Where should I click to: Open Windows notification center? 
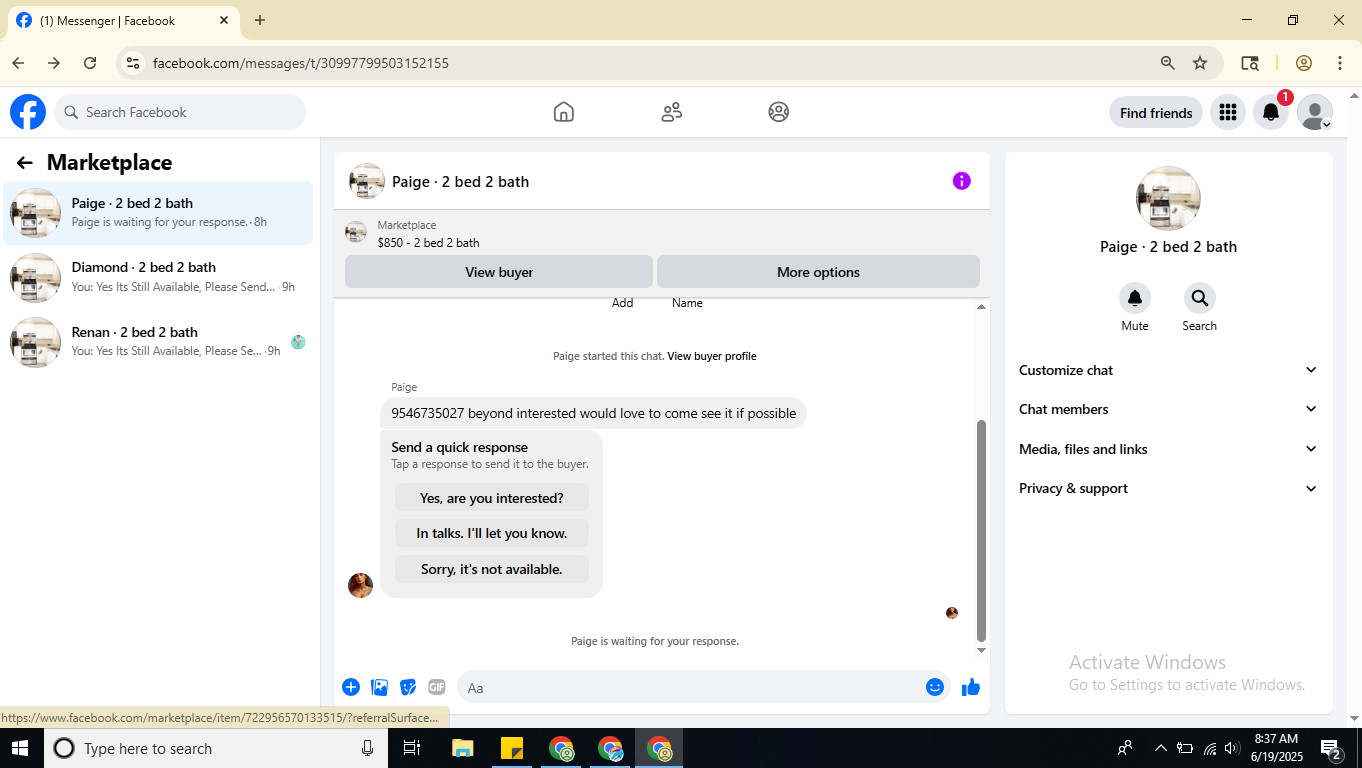click(1331, 748)
